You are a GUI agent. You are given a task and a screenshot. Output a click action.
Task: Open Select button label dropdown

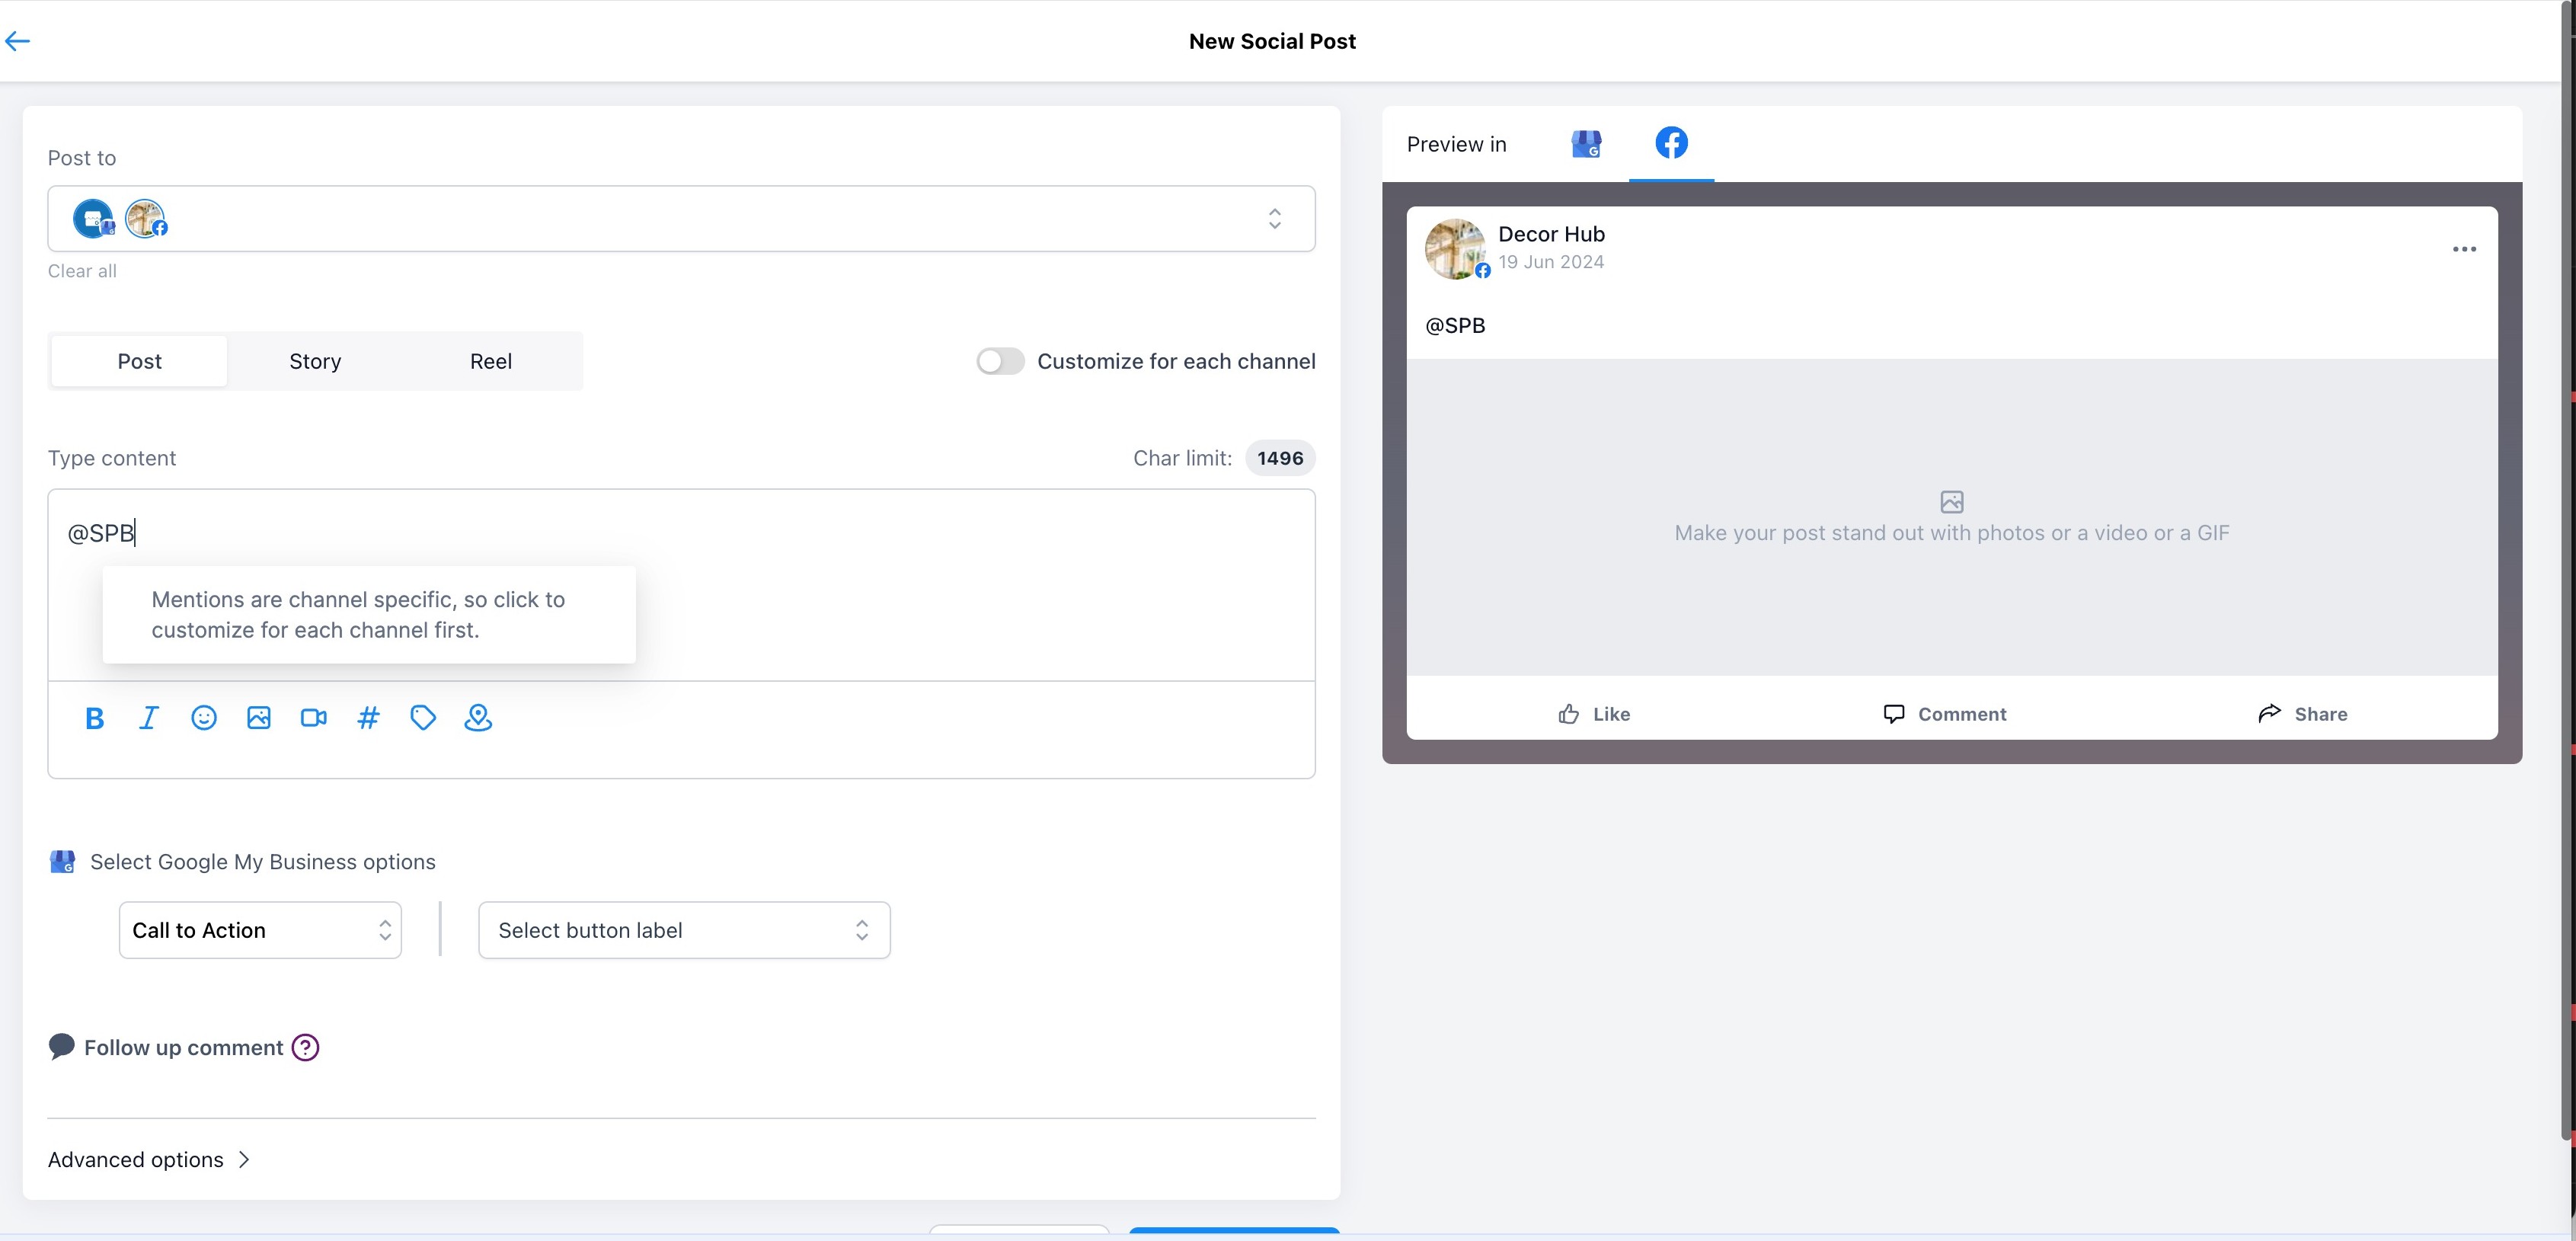(x=684, y=930)
